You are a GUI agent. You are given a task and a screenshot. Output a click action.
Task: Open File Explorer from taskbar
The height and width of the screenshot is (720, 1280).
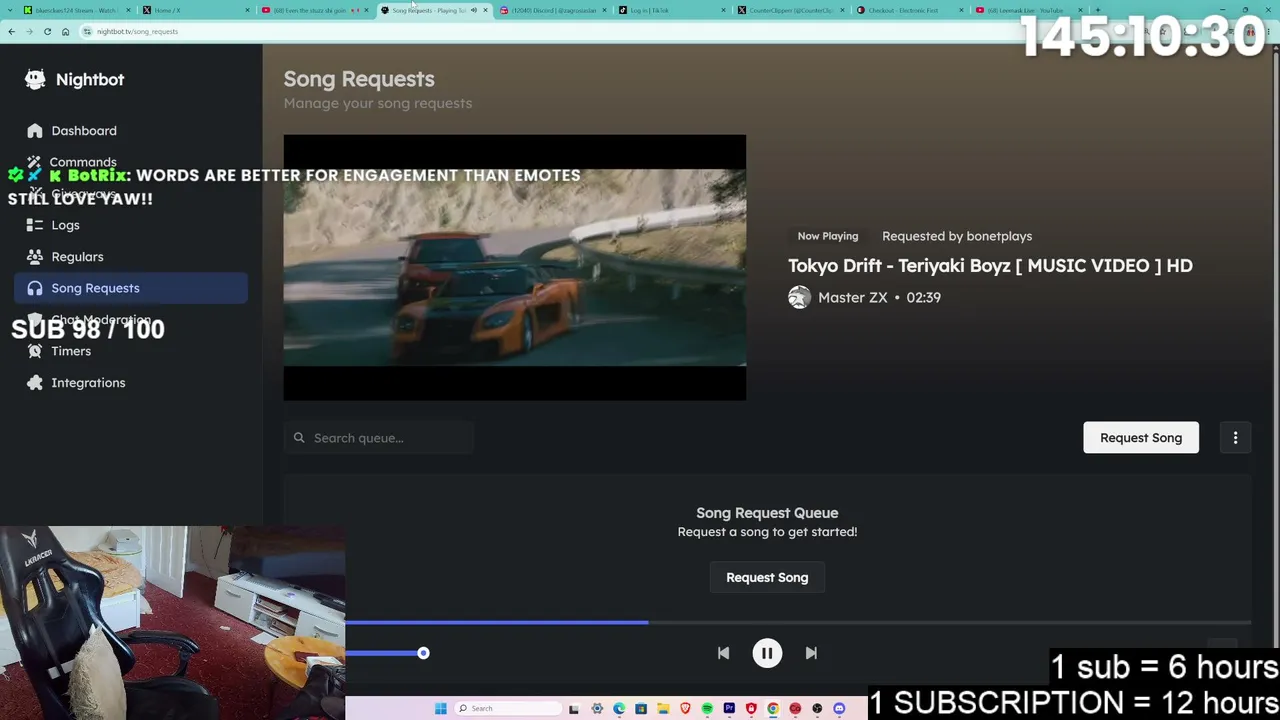[663, 709]
